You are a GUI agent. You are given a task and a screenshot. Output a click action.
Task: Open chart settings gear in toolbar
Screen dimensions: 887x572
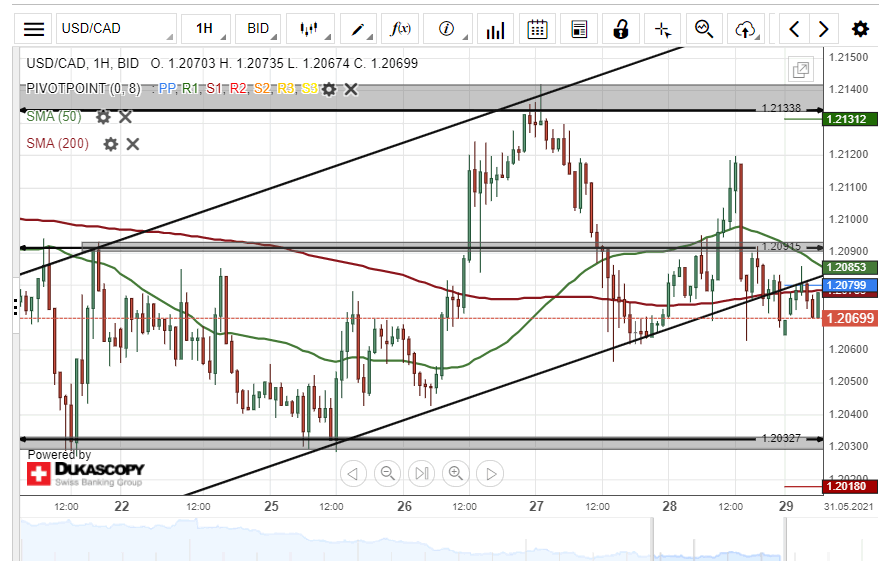tap(860, 29)
